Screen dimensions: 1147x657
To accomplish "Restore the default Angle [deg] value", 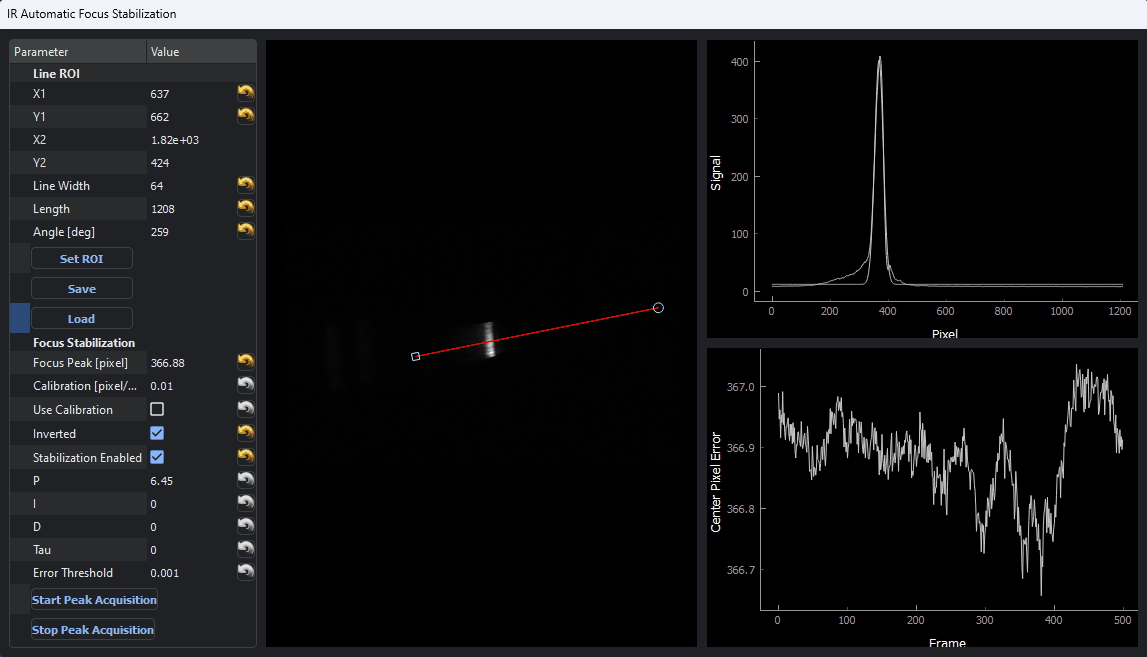I will point(245,231).
